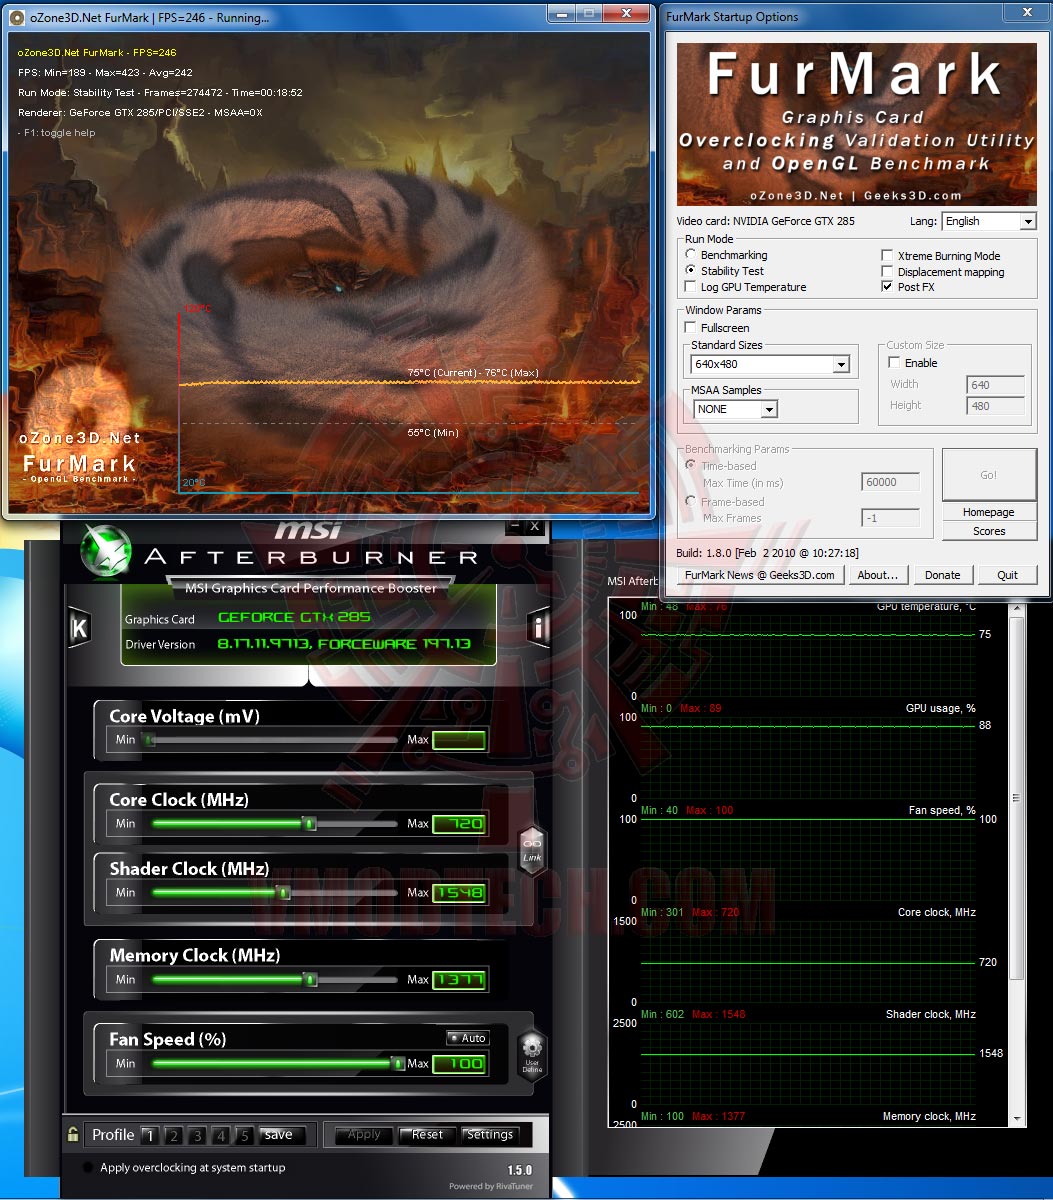Enable the Custom Size checkbox

(x=895, y=363)
